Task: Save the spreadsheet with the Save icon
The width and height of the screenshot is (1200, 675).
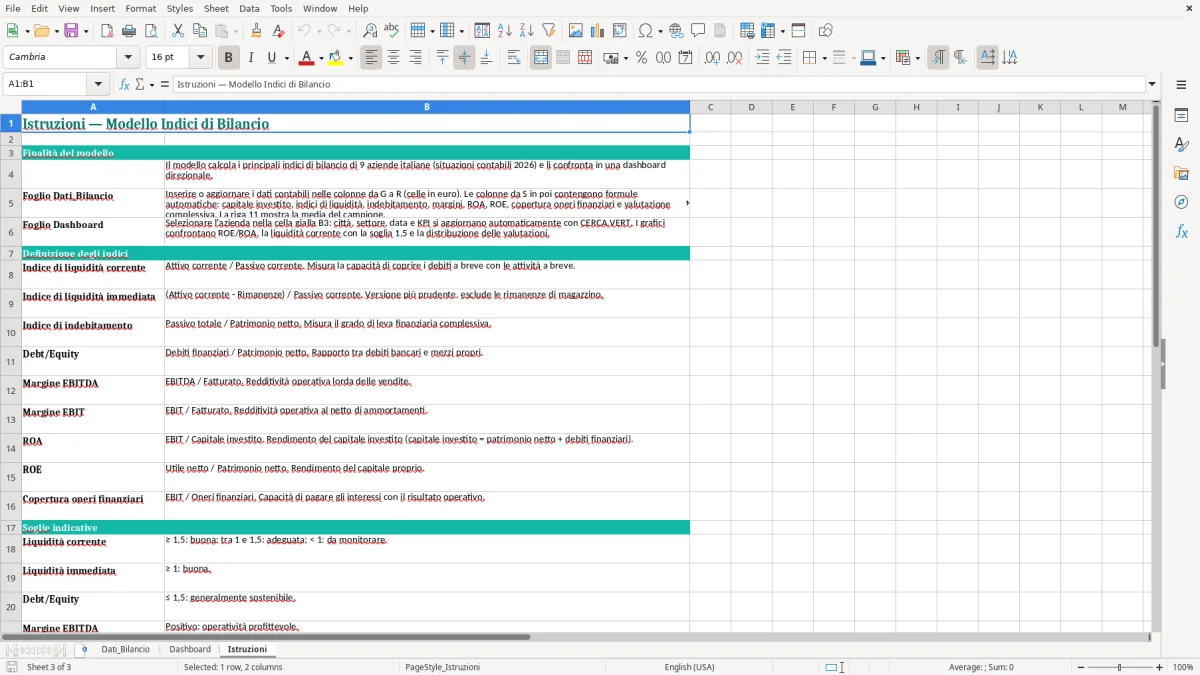Action: pos(71,31)
